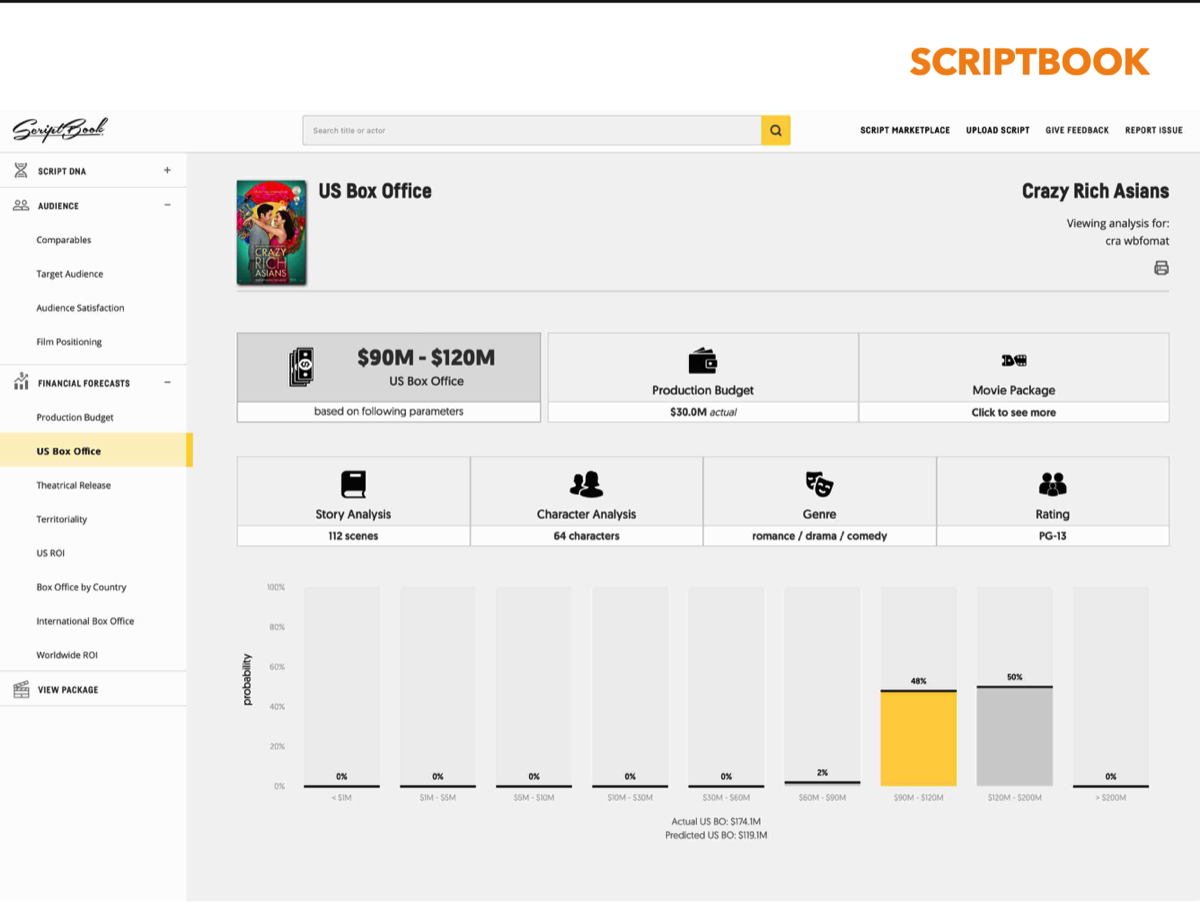Click the Character Analysis people icon
The width and height of the screenshot is (1200, 904).
pyautogui.click(x=586, y=485)
